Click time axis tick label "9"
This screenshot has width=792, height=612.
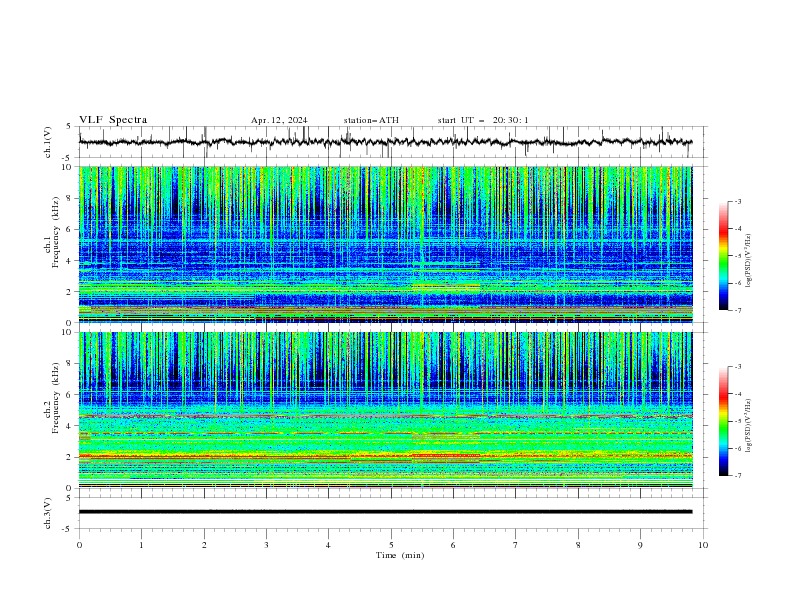pyautogui.click(x=640, y=545)
